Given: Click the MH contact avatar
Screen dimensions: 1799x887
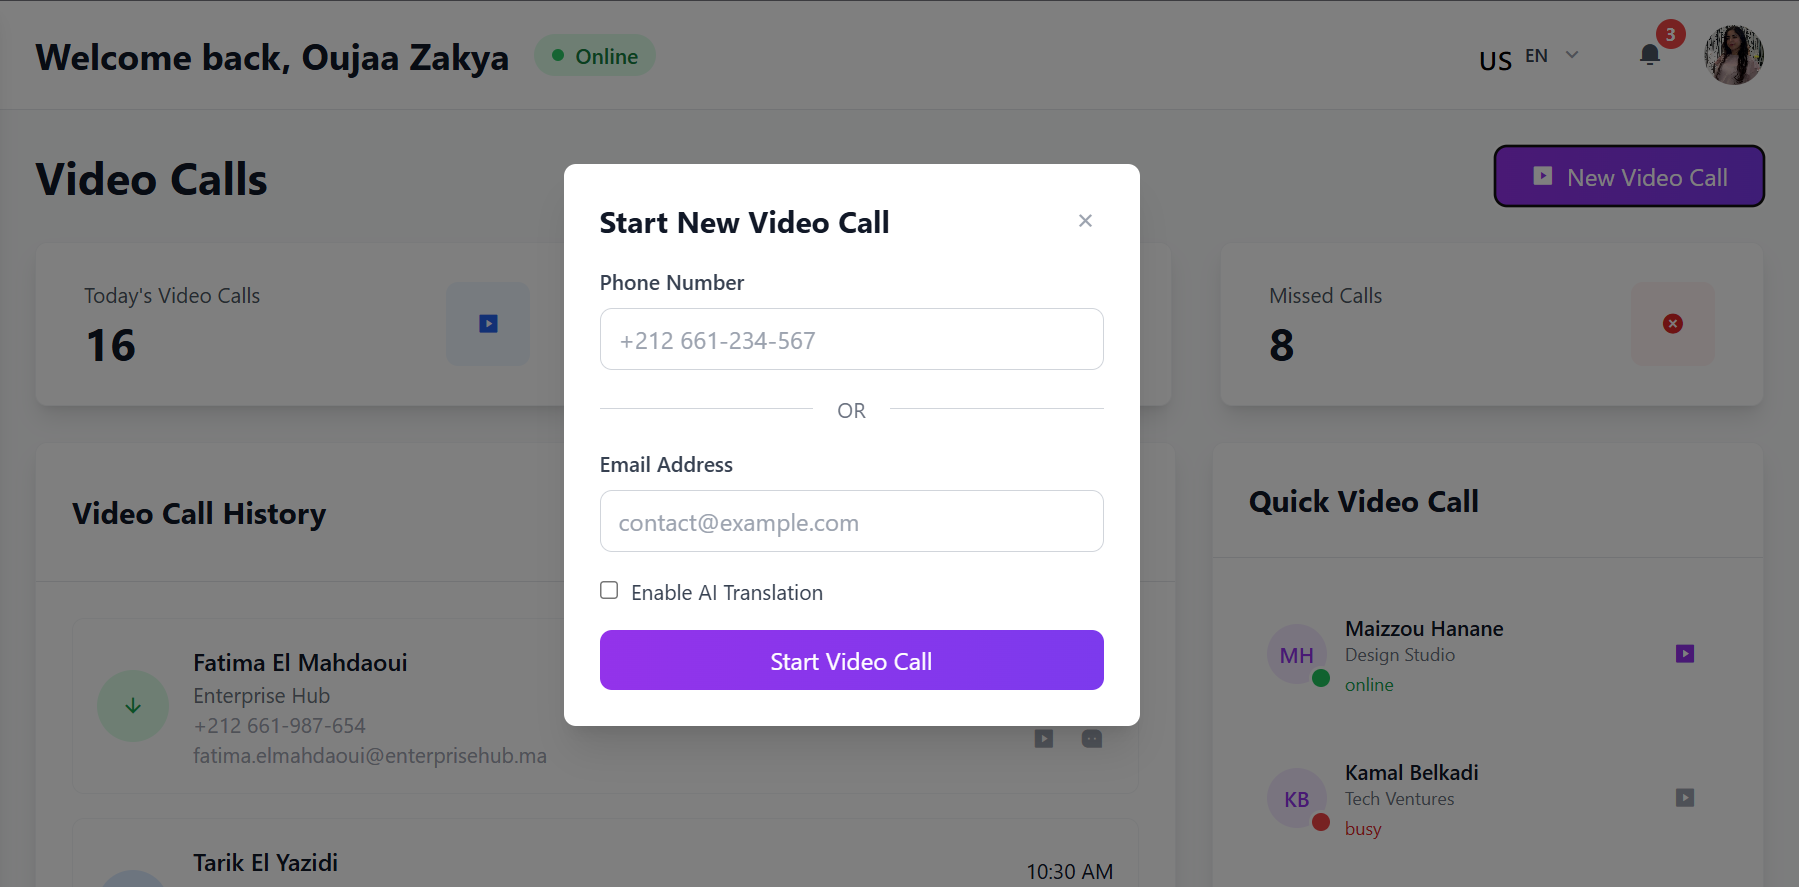Looking at the screenshot, I should tap(1296, 656).
